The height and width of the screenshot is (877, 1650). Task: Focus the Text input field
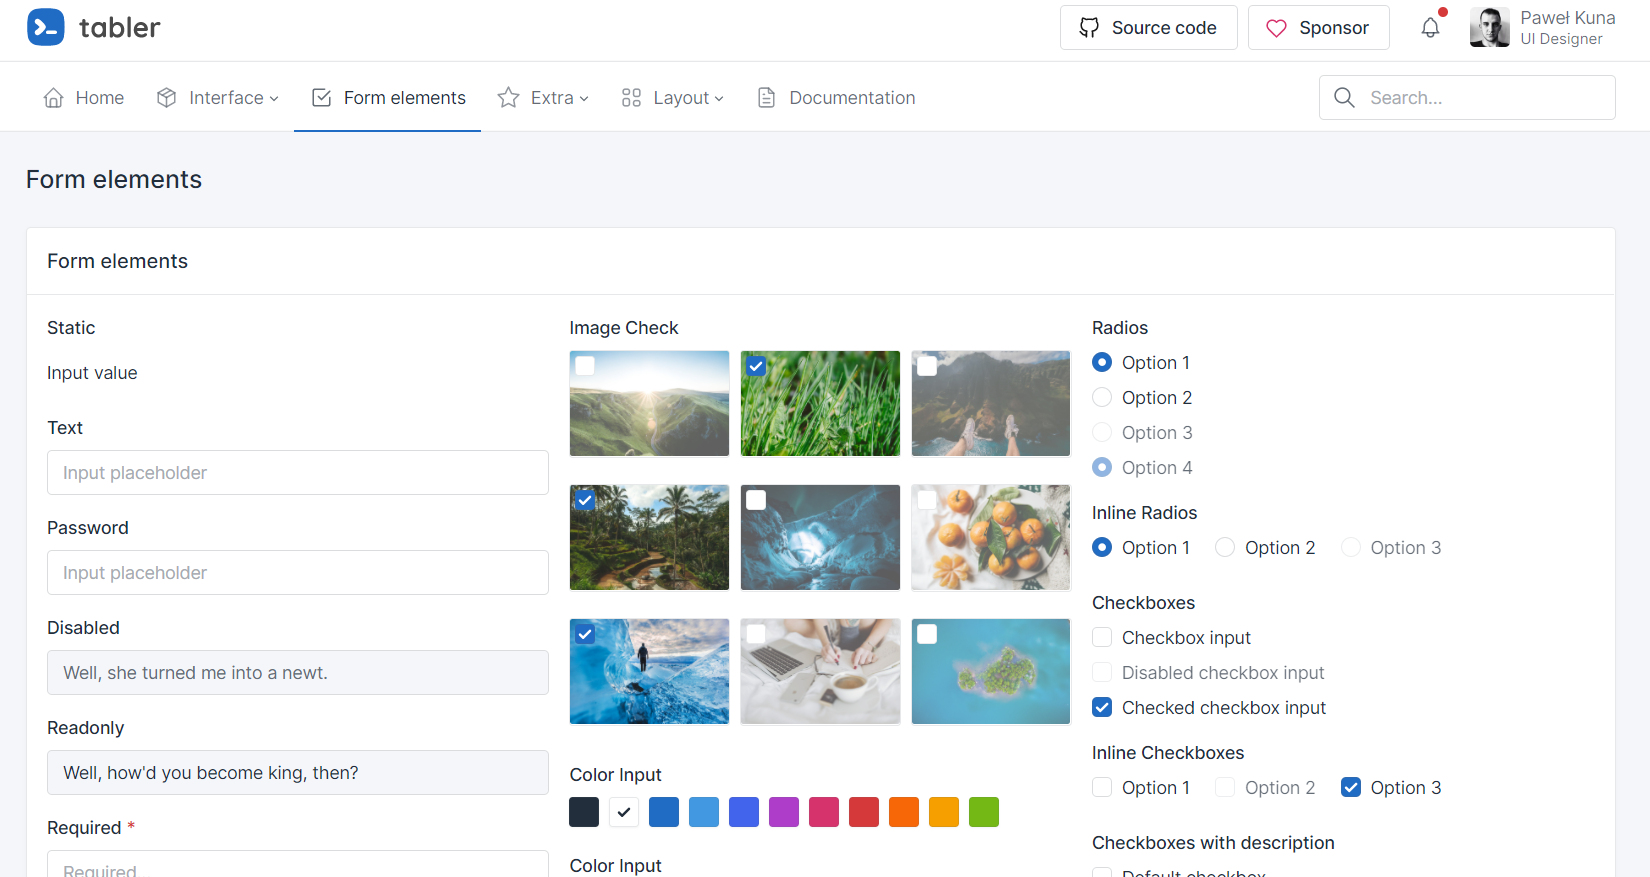(x=298, y=472)
